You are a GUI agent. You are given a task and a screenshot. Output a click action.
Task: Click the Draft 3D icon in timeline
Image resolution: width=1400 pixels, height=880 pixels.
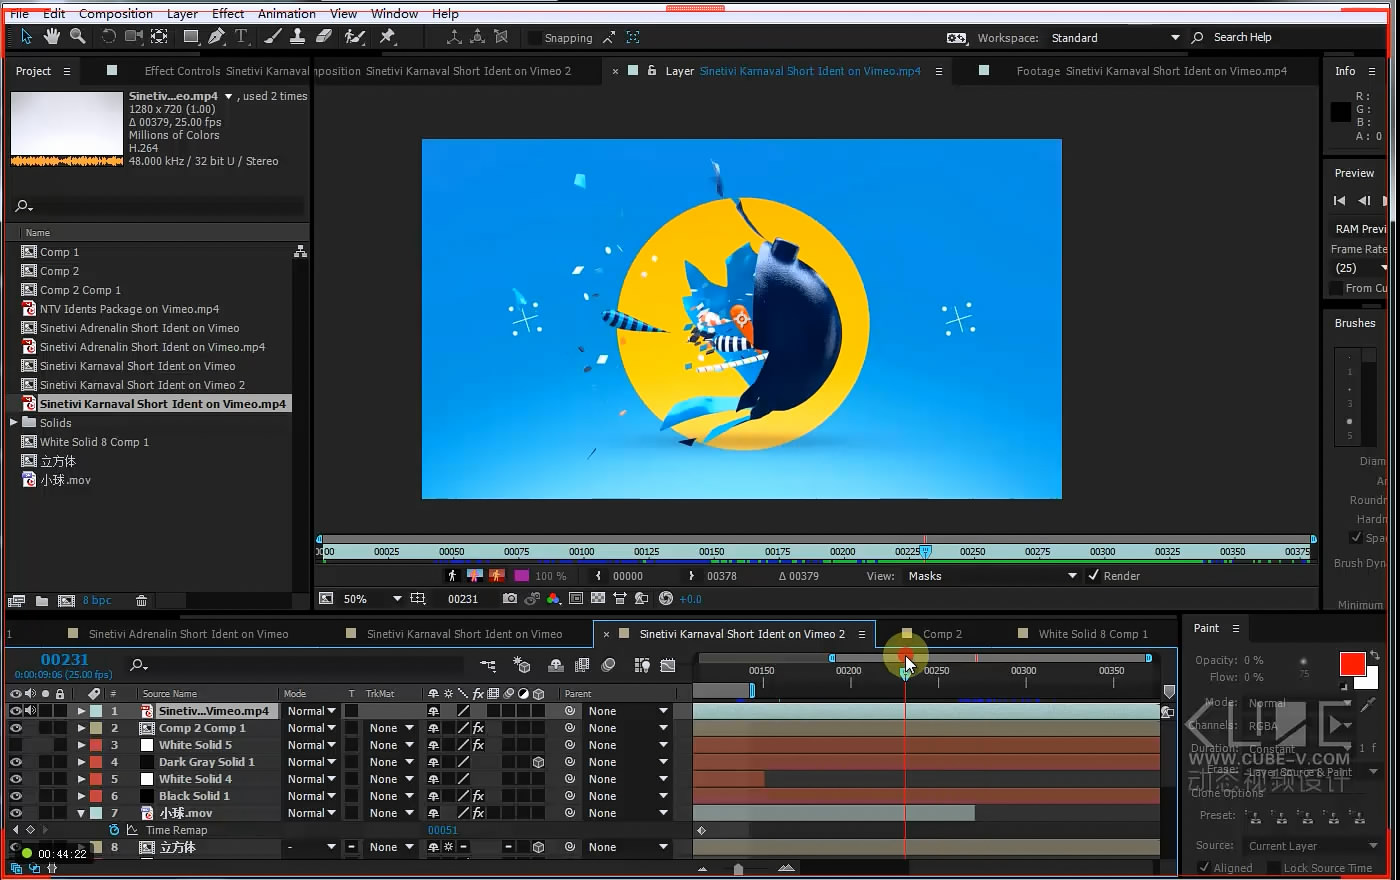522,665
